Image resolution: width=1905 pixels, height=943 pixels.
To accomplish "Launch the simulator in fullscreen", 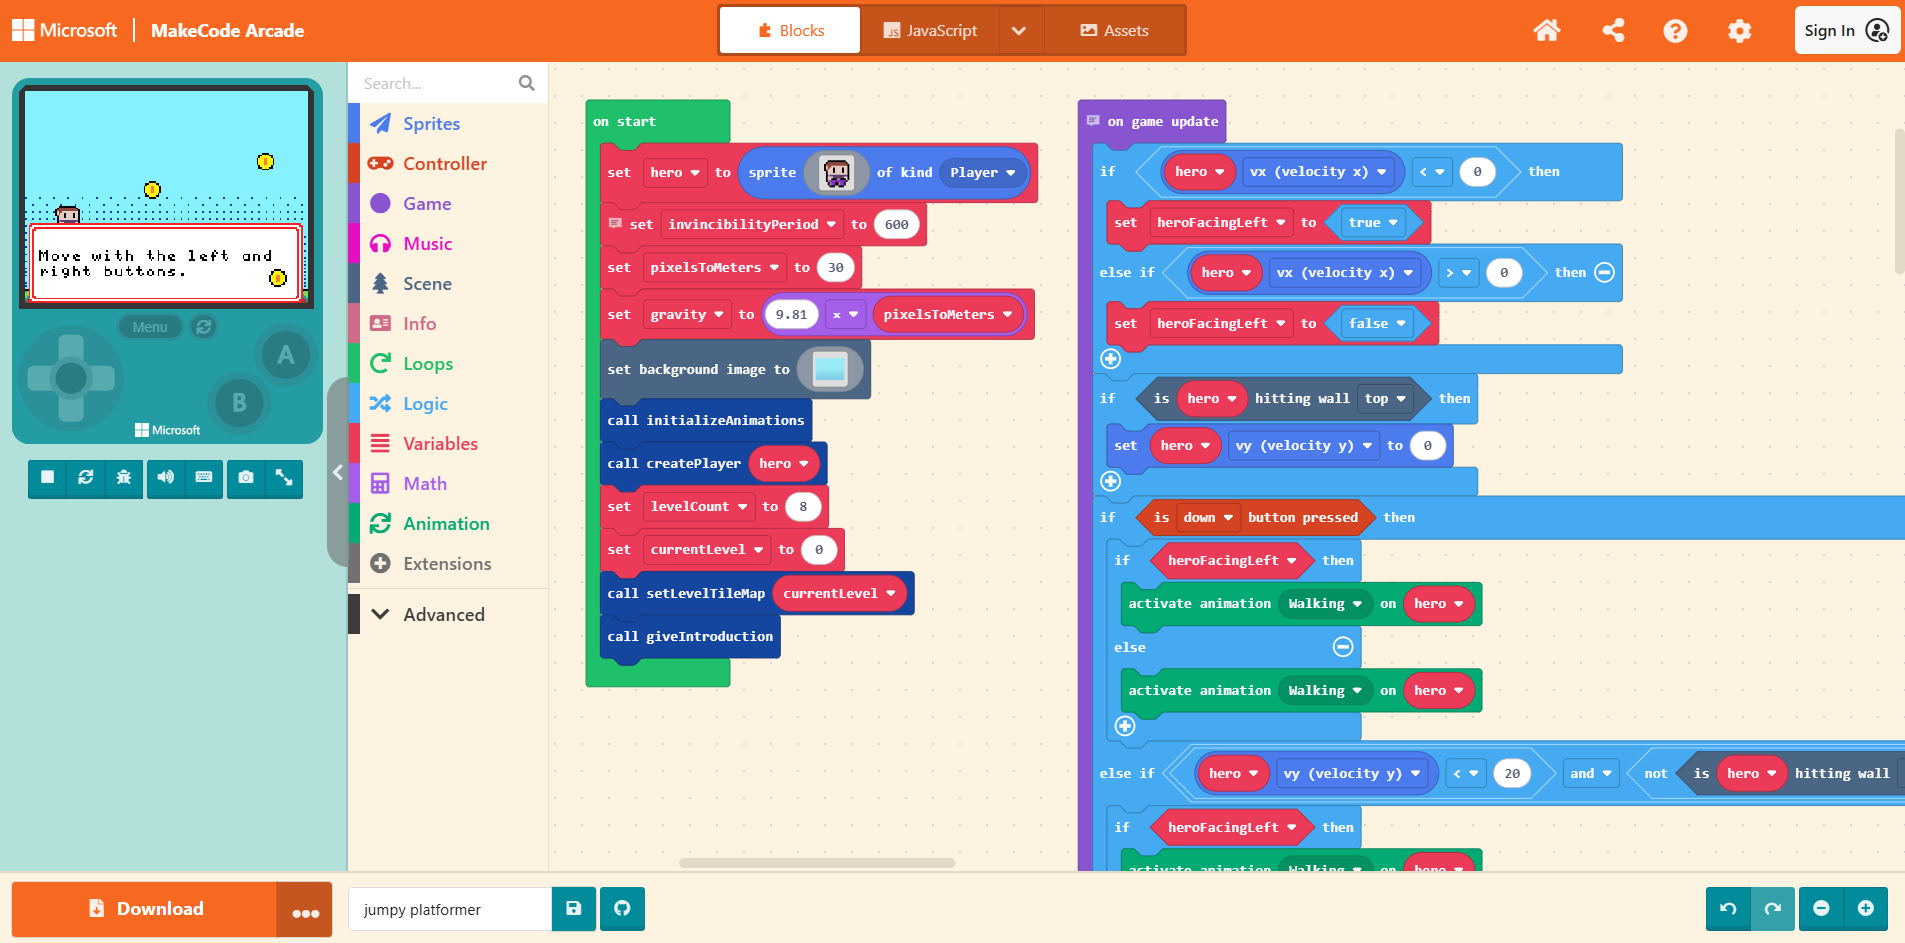I will pyautogui.click(x=284, y=478).
